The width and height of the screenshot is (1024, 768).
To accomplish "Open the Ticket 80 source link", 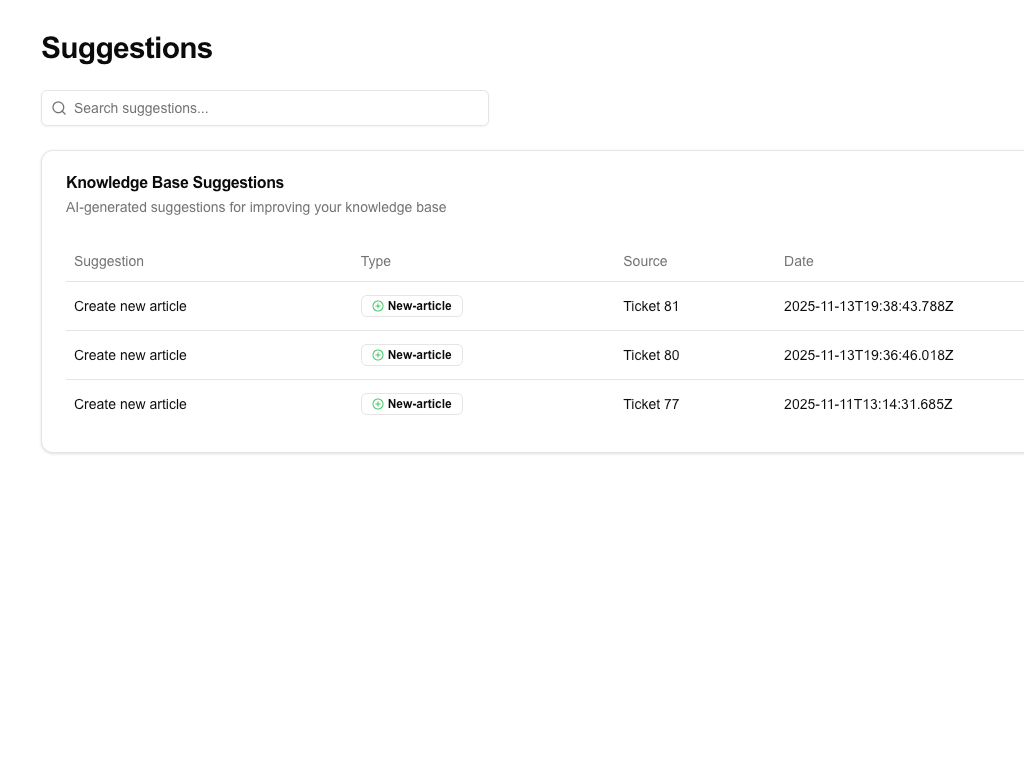I will coord(651,355).
